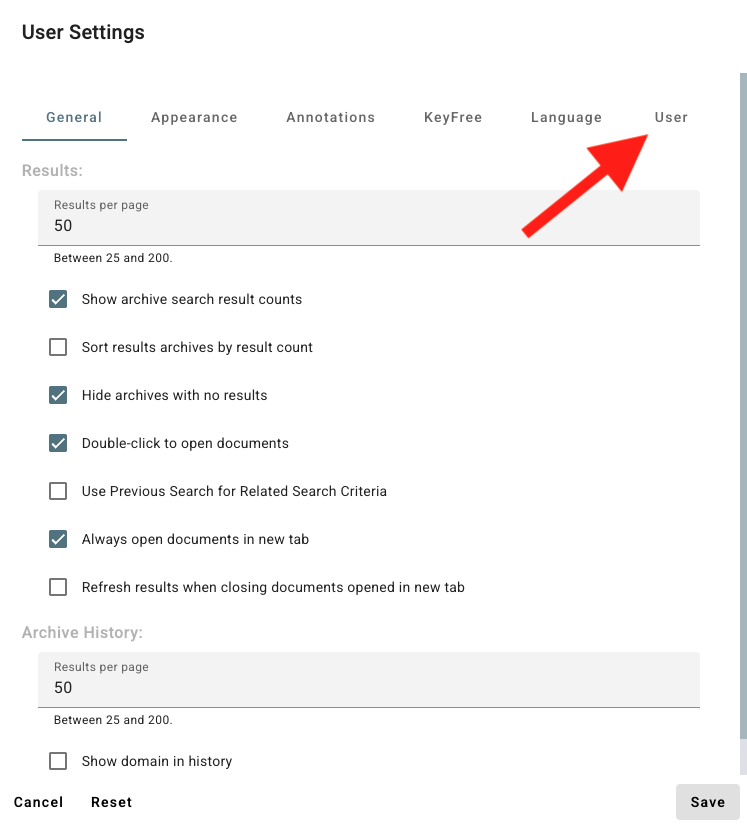The height and width of the screenshot is (826, 747).
Task: Uncheck Show archive search result counts
Action: pyautogui.click(x=58, y=299)
